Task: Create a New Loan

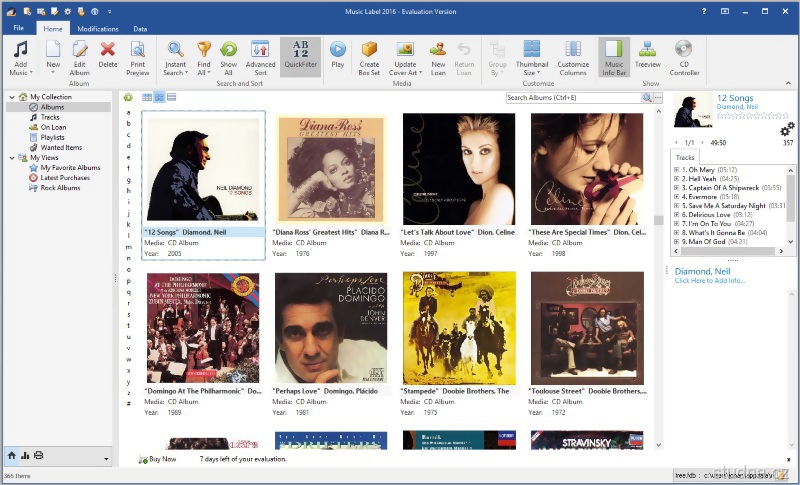Action: pos(438,58)
